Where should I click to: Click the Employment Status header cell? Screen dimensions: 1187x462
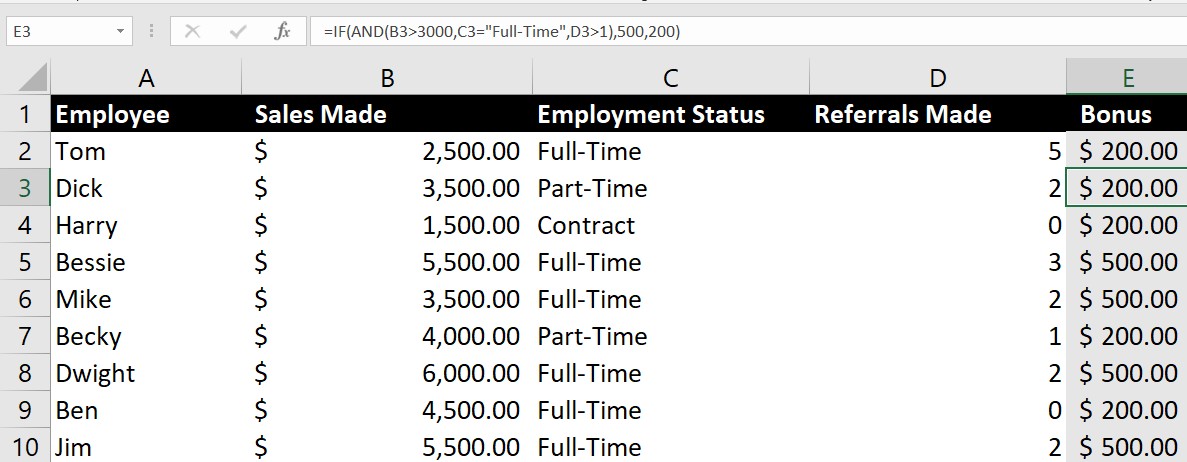click(671, 114)
